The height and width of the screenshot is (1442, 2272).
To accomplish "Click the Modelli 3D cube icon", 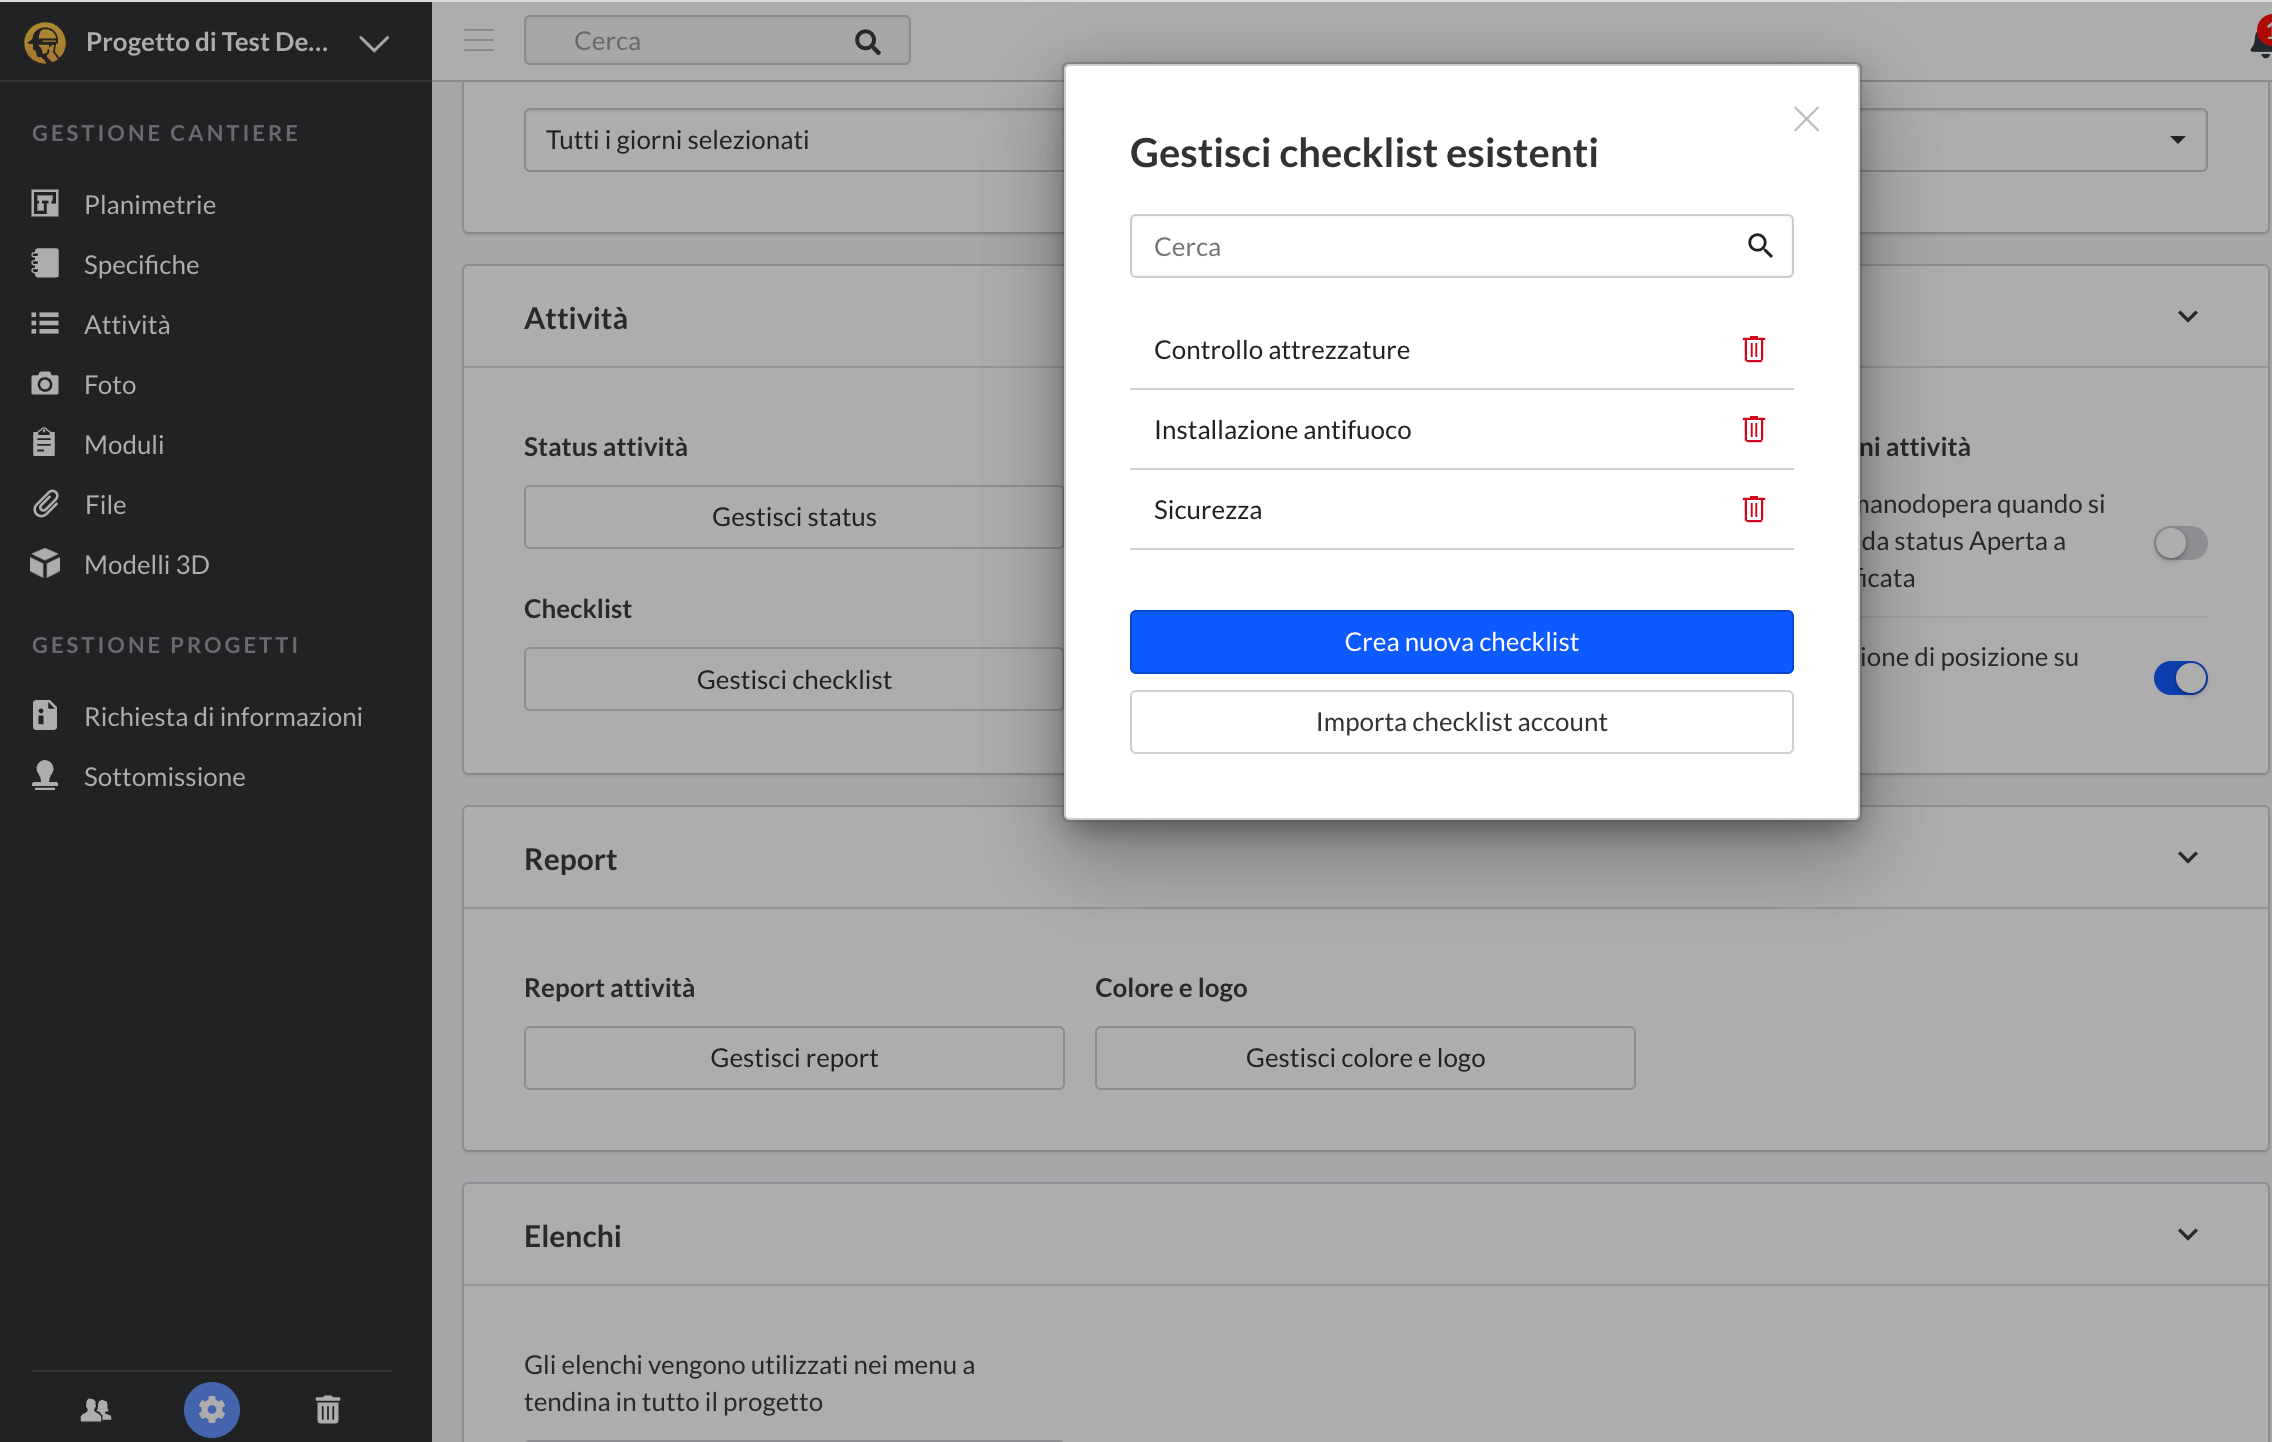I will pyautogui.click(x=45, y=563).
